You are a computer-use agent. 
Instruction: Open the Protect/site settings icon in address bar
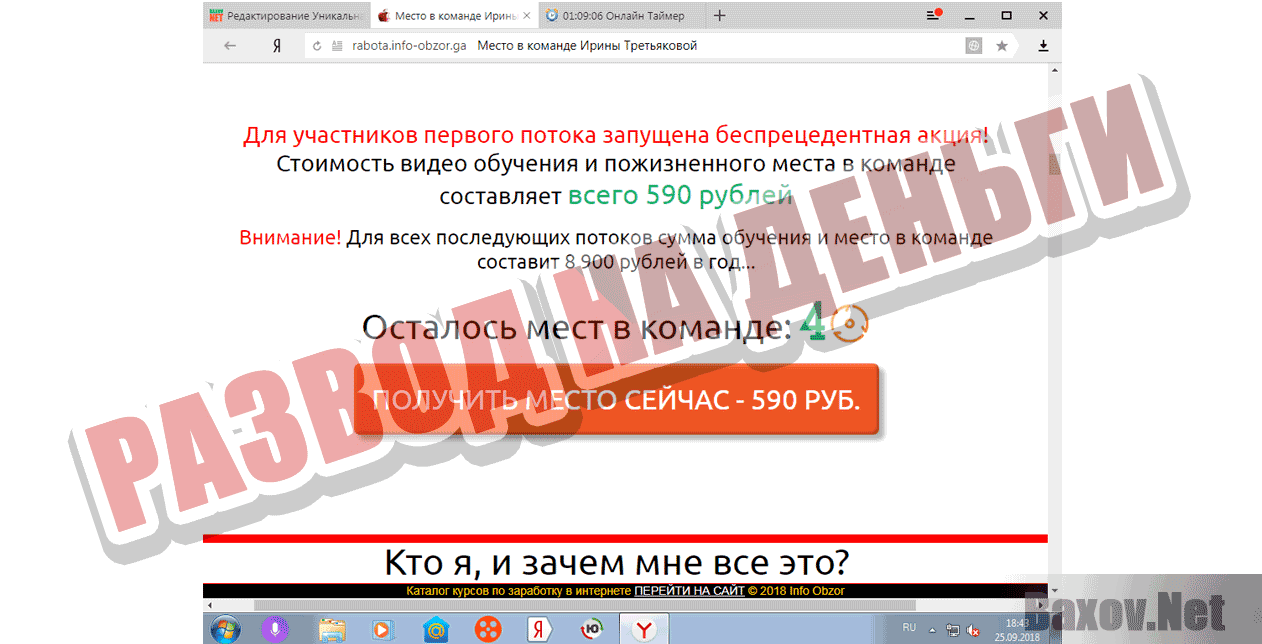337,45
